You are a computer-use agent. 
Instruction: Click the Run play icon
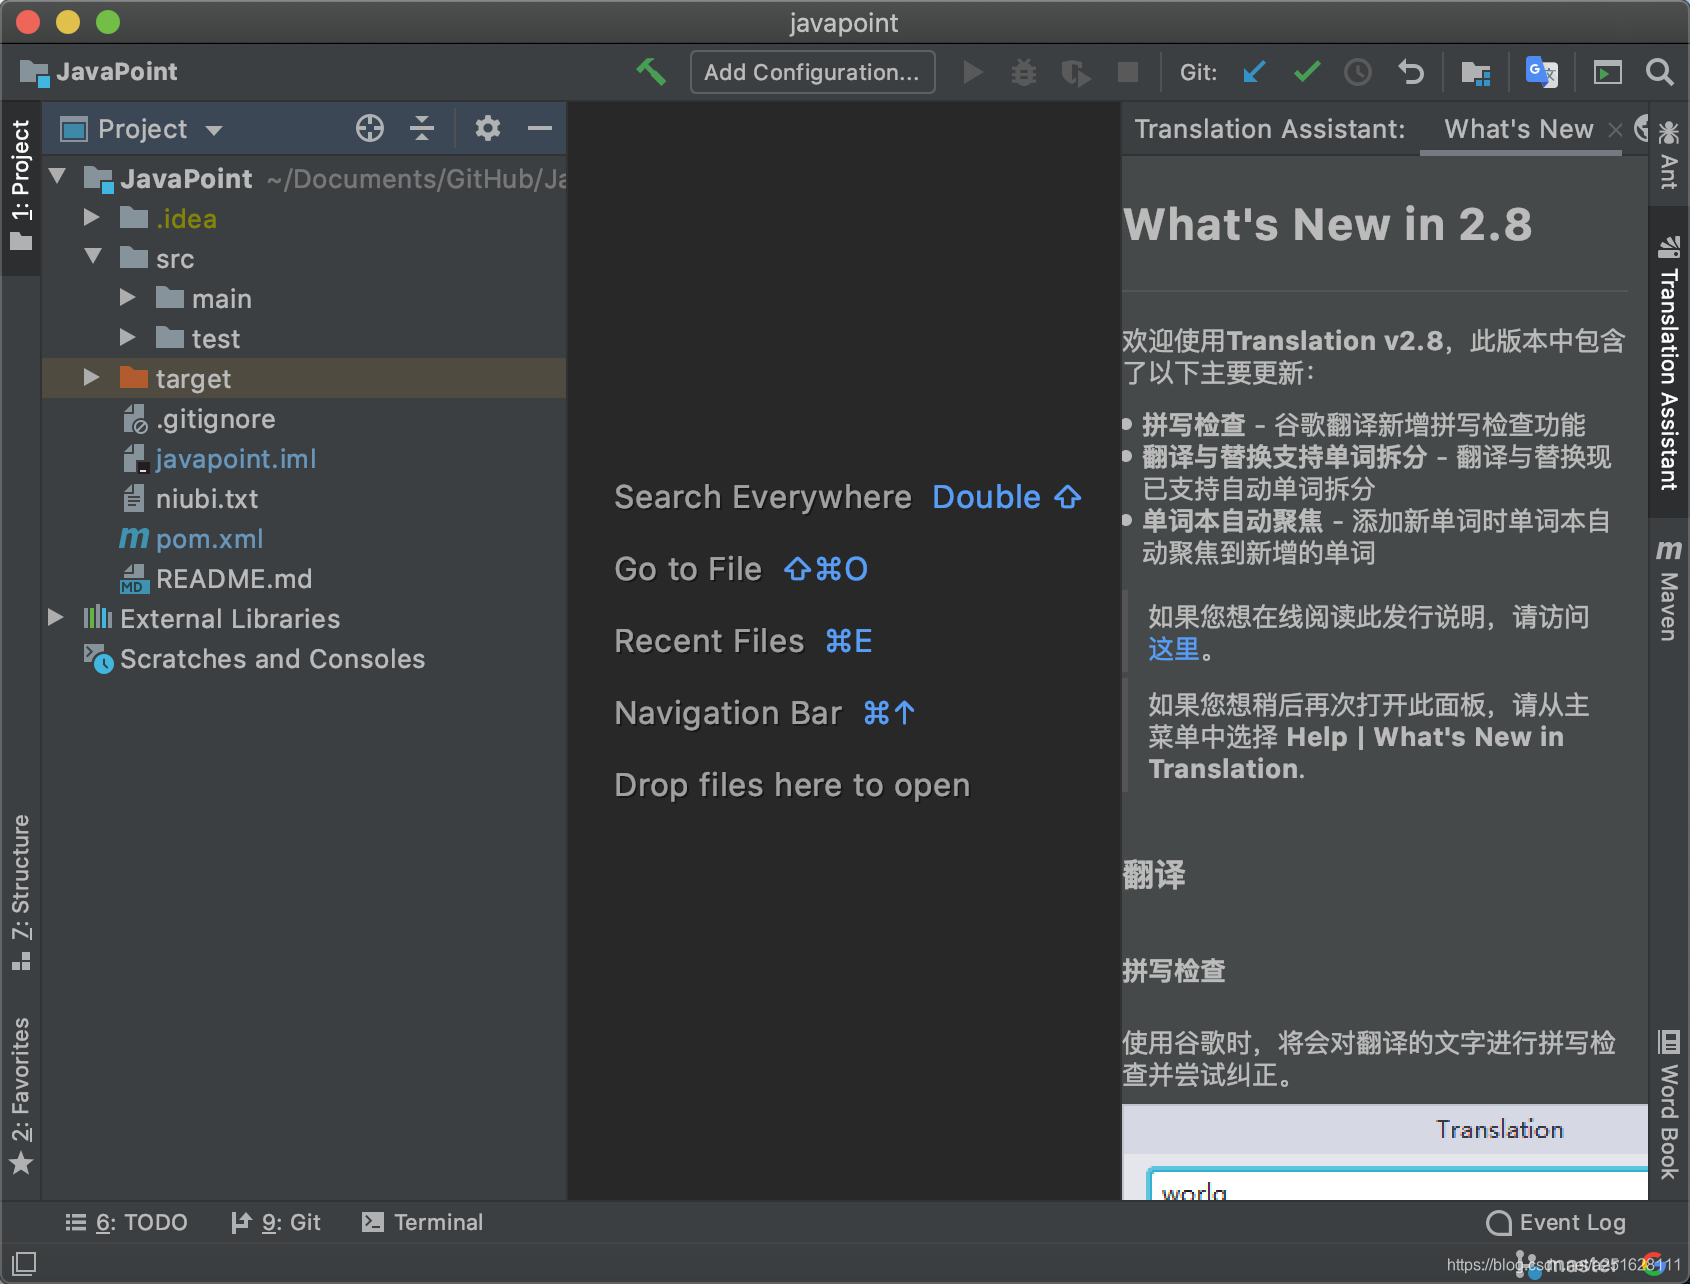click(972, 72)
